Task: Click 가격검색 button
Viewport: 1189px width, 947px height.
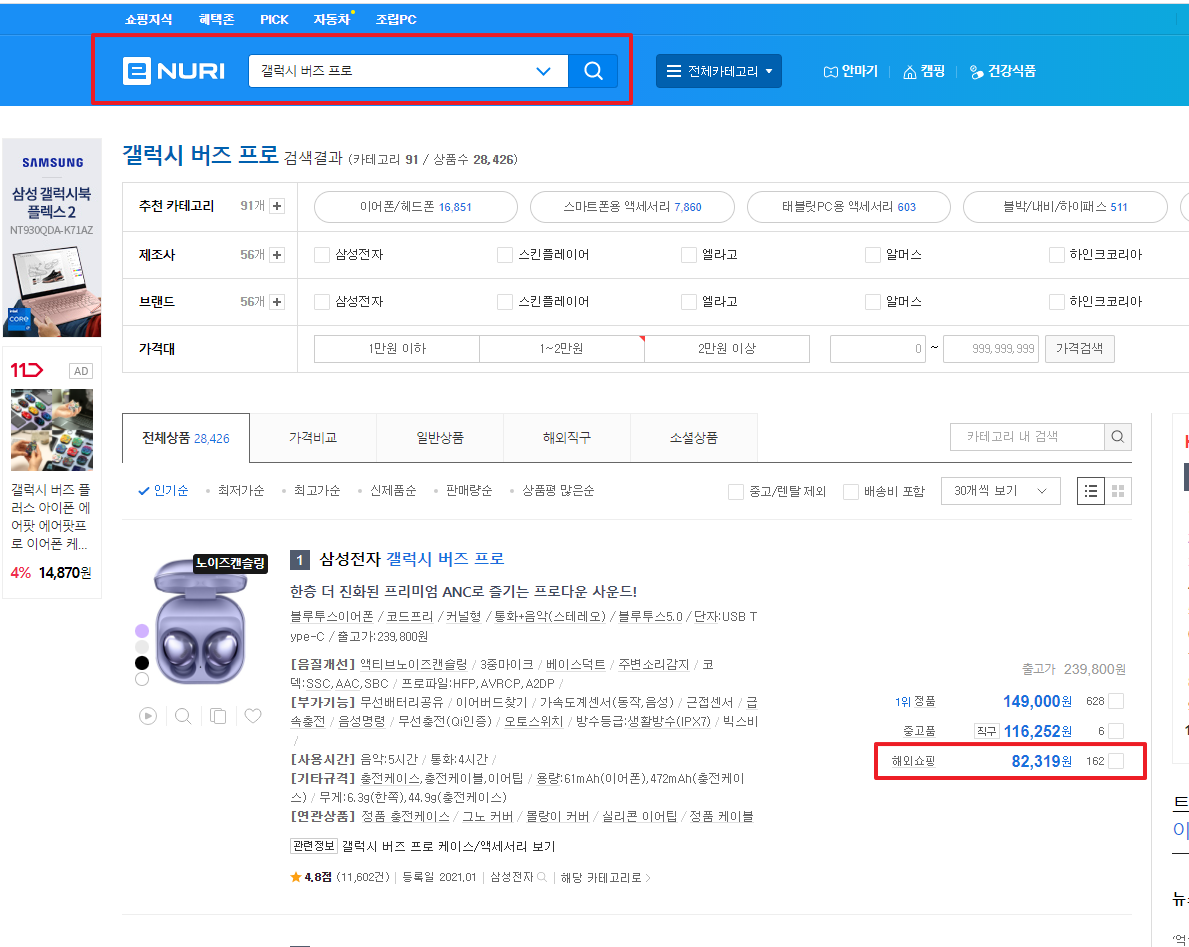Action: pyautogui.click(x=1079, y=349)
